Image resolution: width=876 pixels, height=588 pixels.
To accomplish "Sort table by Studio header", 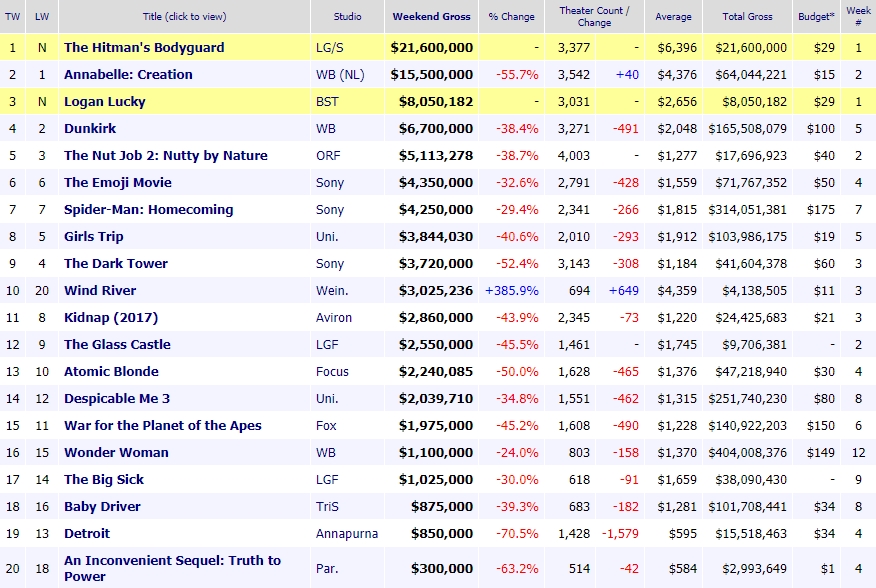I will pos(347,16).
